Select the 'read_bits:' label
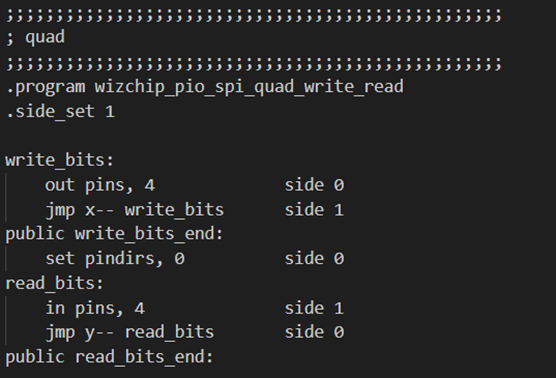 point(54,283)
